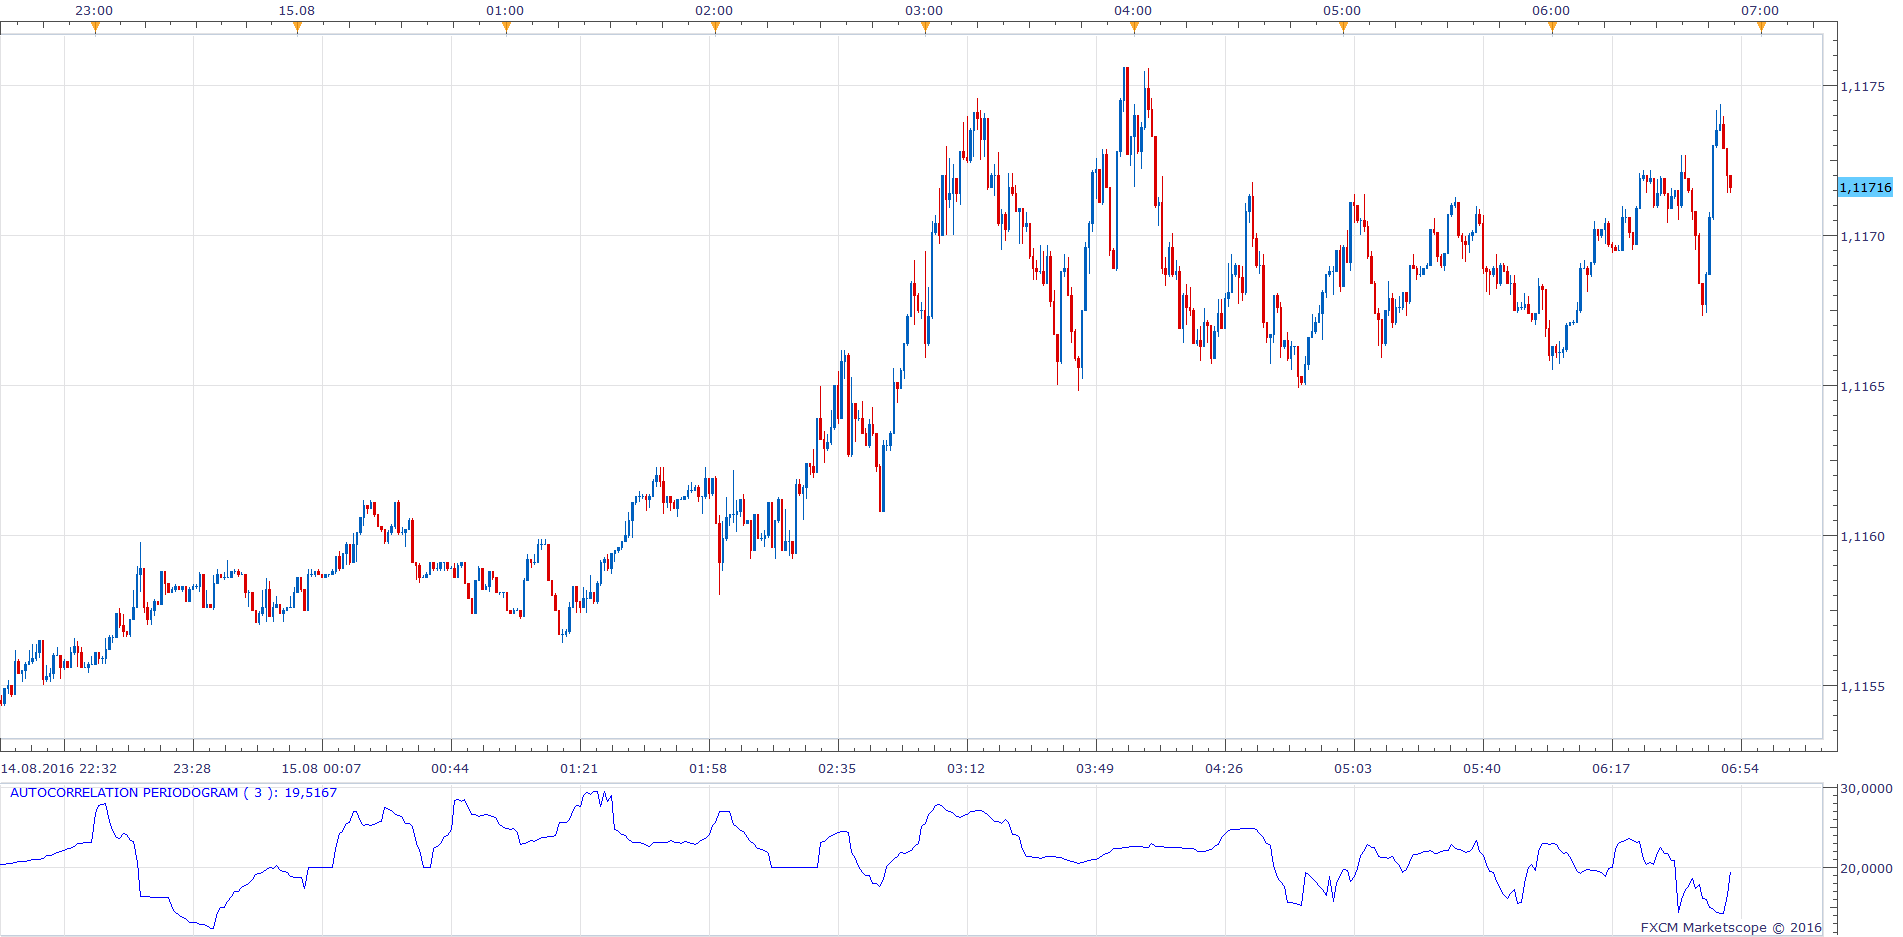Select the 06:00 hour marker triangle
Screen dimensions: 1903x937
(1552, 28)
